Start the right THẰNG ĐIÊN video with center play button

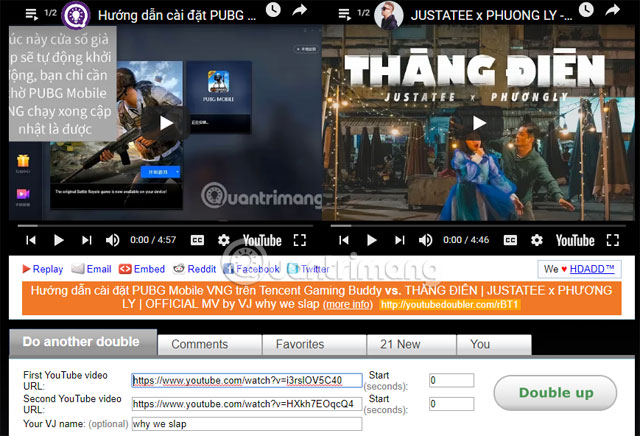coord(479,123)
